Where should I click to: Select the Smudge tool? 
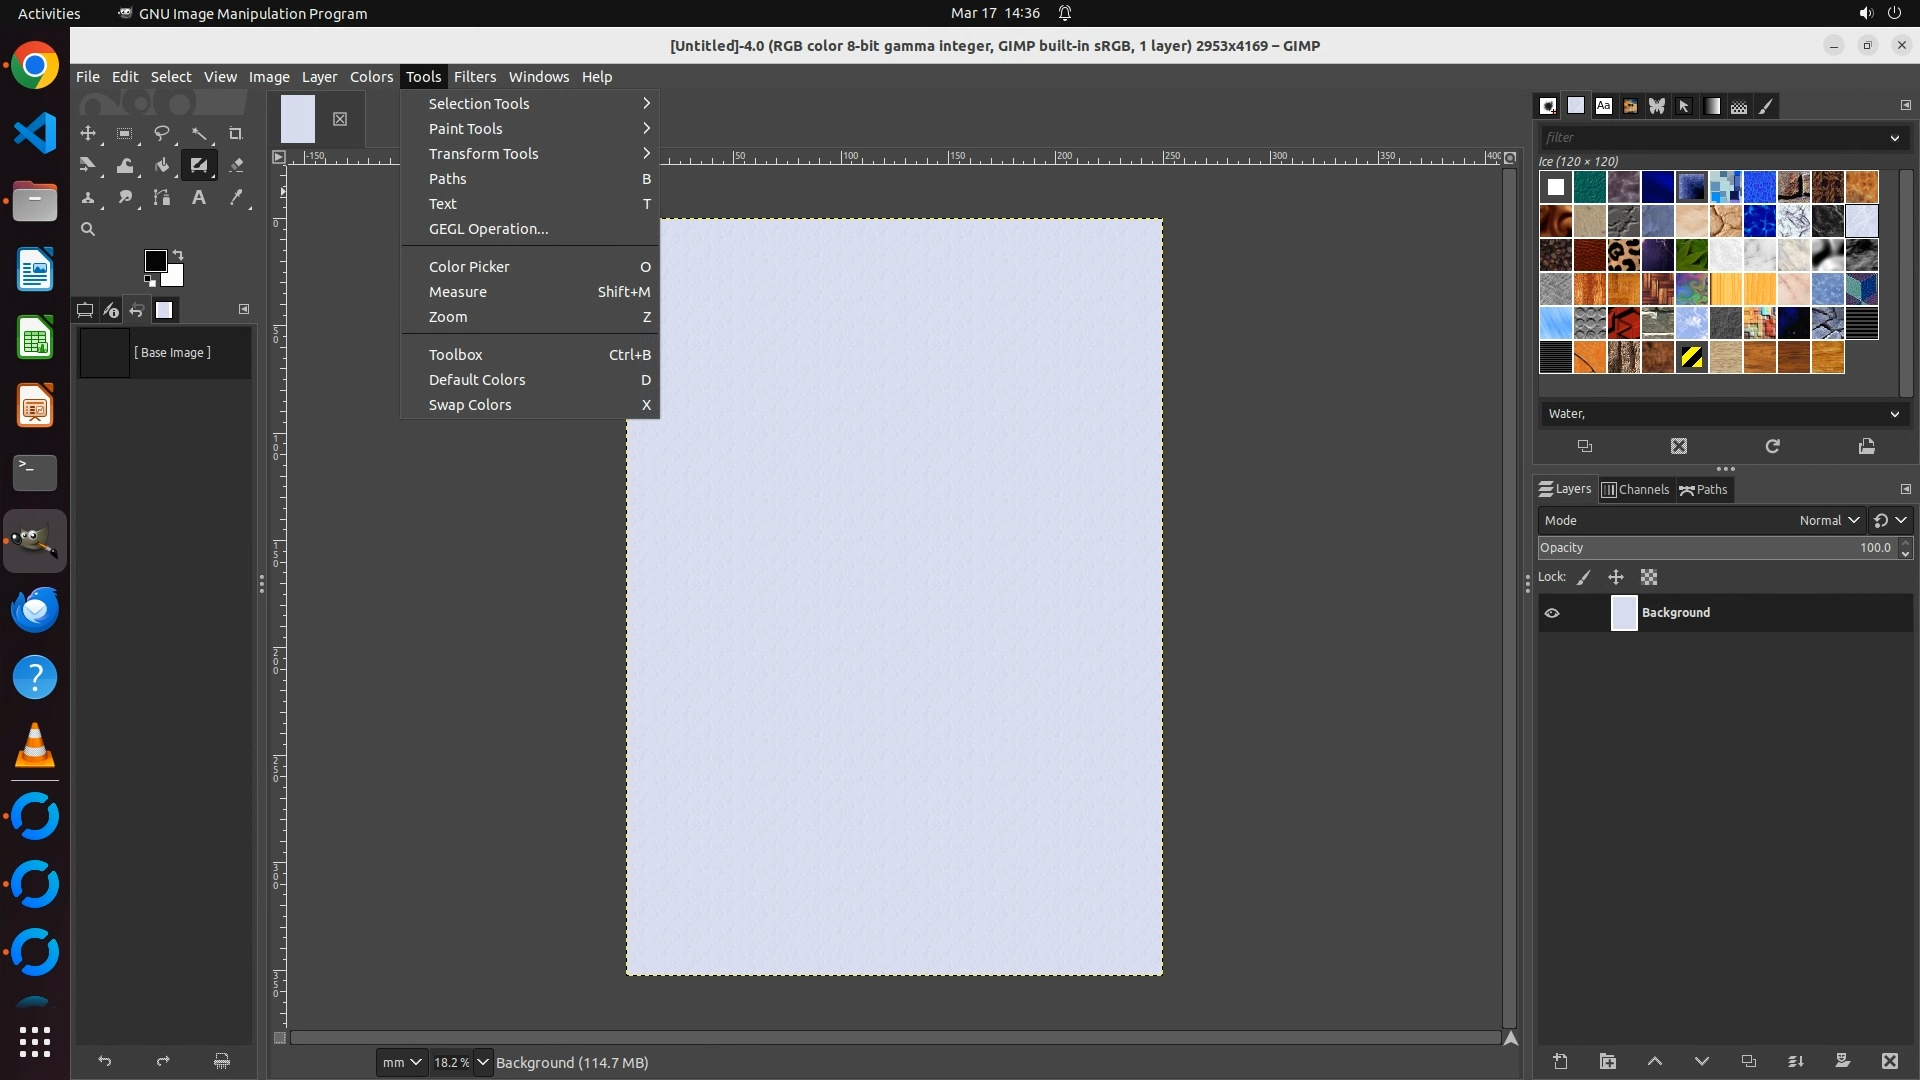(125, 198)
